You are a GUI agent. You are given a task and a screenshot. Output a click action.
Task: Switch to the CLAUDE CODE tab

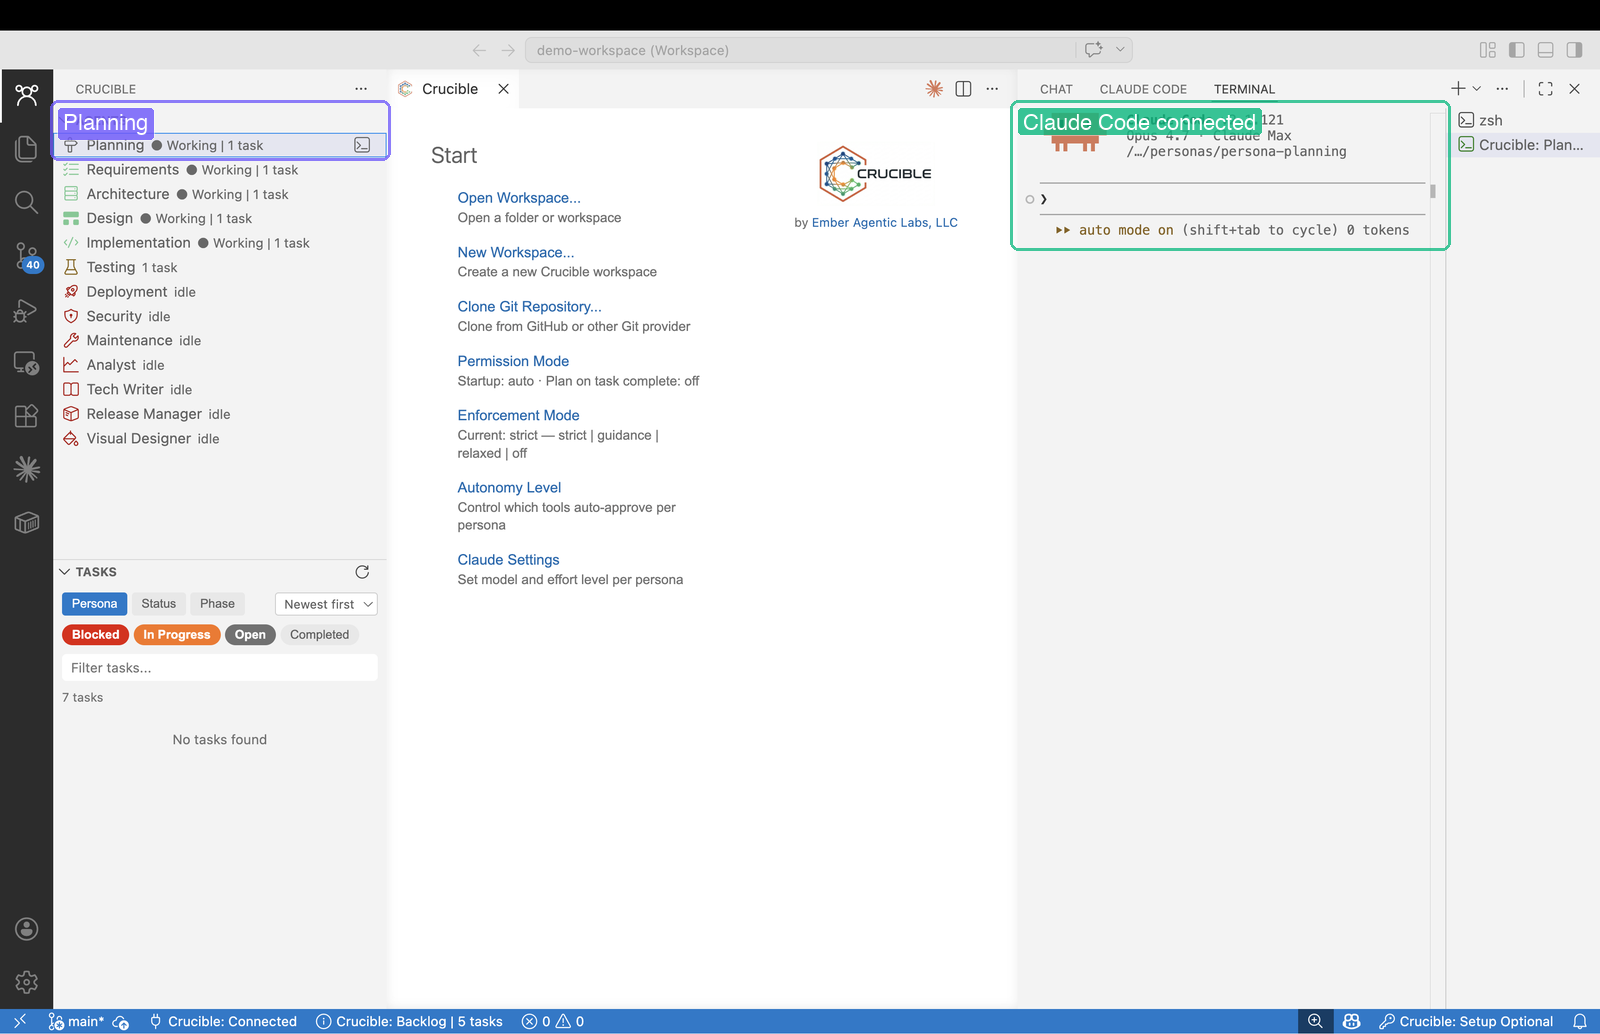coord(1143,88)
